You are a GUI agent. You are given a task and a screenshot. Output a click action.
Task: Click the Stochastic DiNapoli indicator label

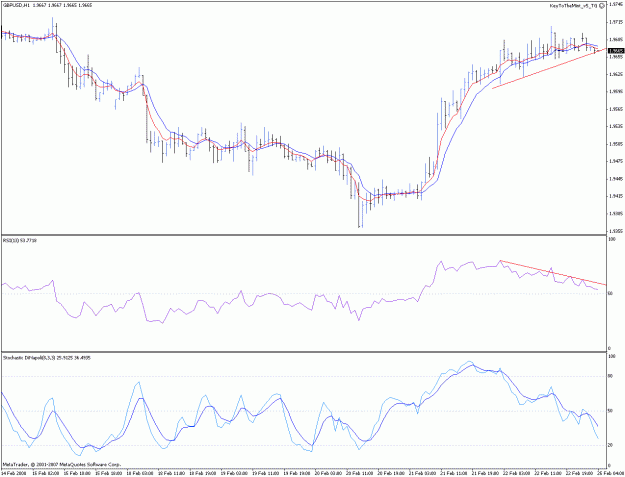click(x=47, y=358)
